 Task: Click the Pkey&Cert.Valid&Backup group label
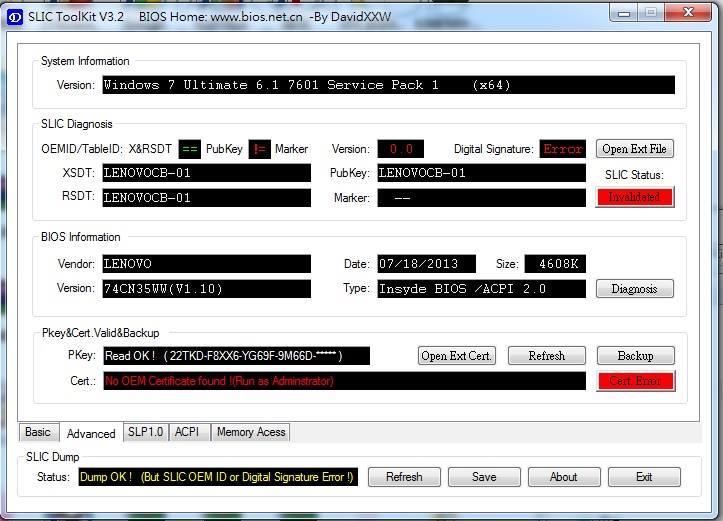101,333
